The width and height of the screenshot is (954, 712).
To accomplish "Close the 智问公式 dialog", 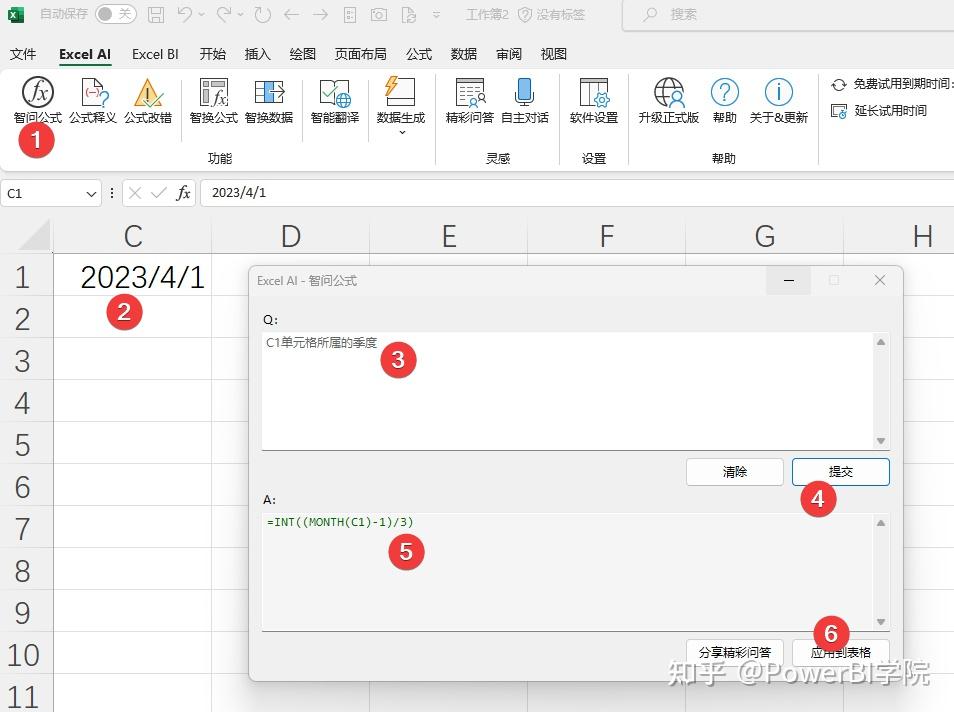I will [x=880, y=280].
